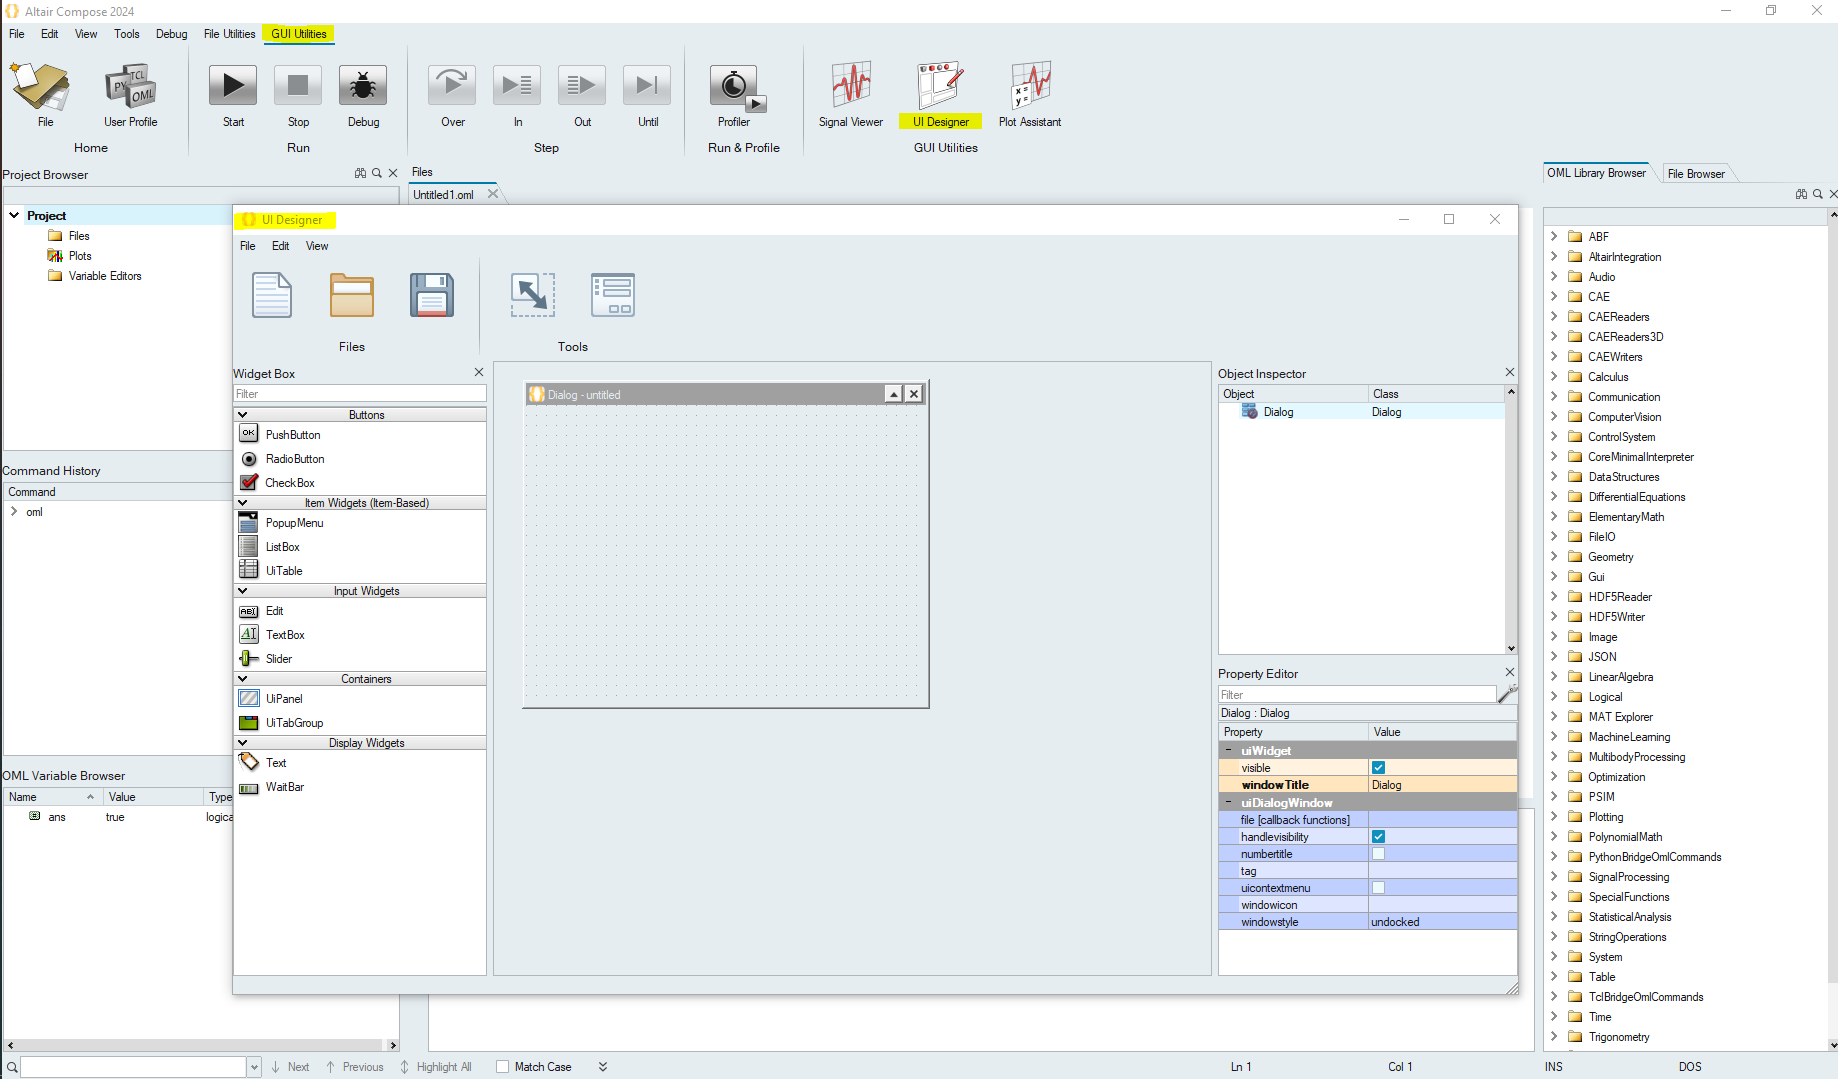The width and height of the screenshot is (1838, 1079).
Task: Click the Step Over icon
Action: [x=452, y=86]
